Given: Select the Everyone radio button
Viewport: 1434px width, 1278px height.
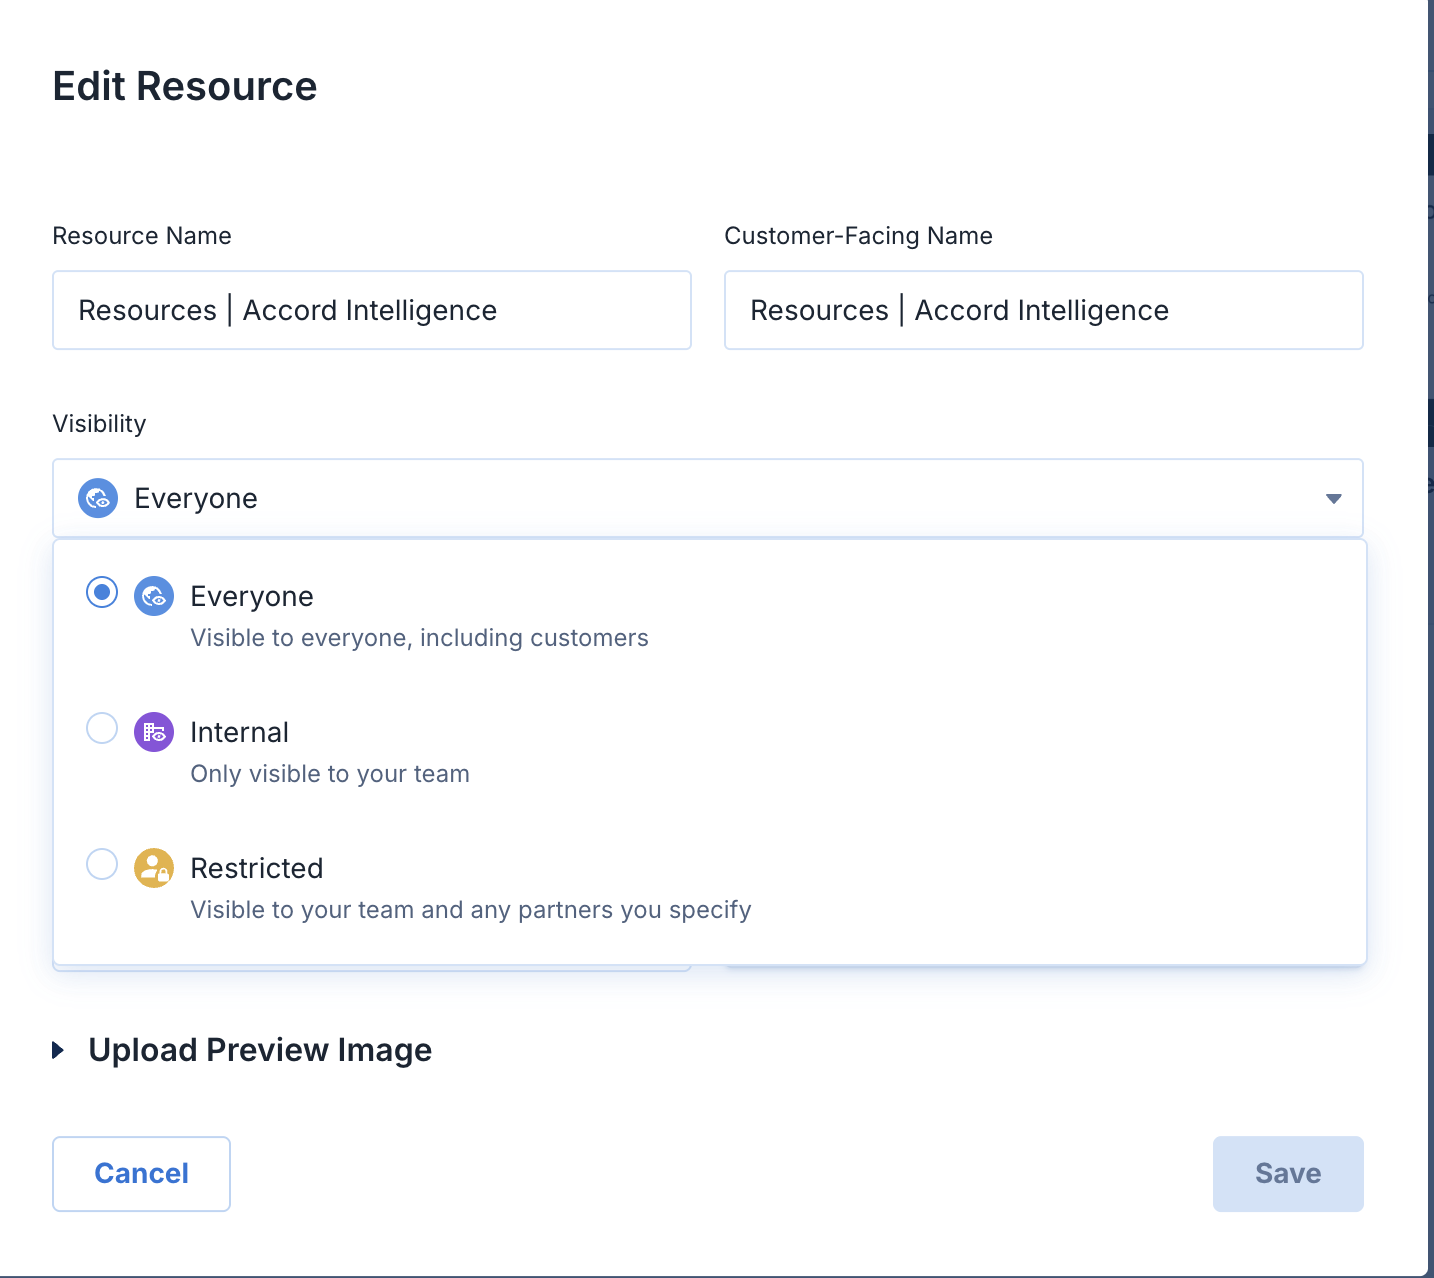Looking at the screenshot, I should click(x=102, y=592).
